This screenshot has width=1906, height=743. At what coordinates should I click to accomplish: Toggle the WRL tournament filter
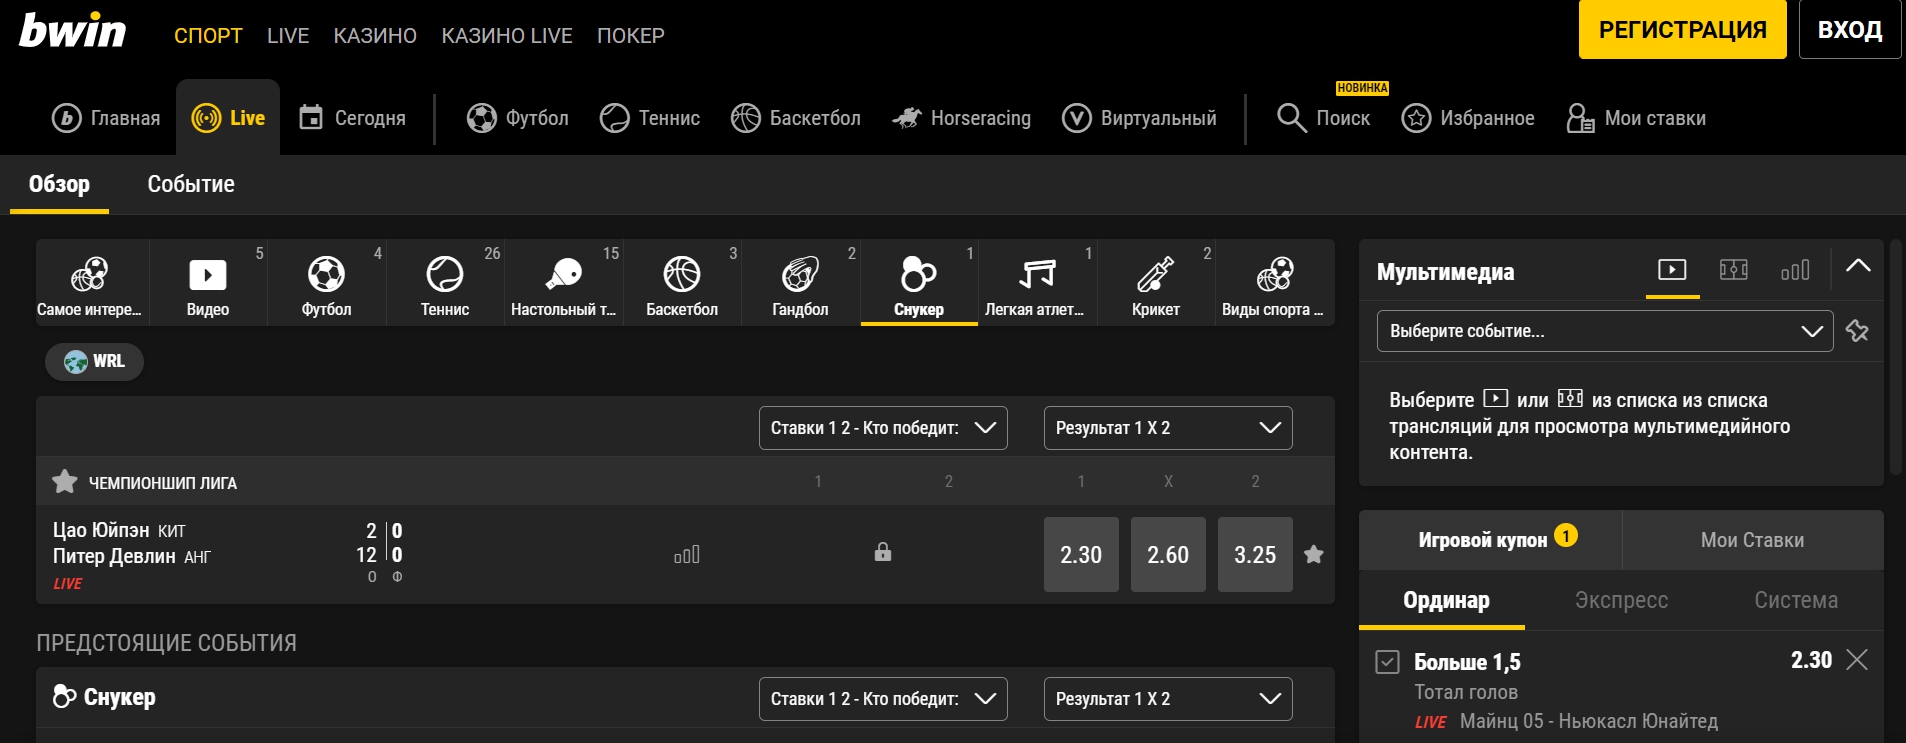(x=94, y=362)
